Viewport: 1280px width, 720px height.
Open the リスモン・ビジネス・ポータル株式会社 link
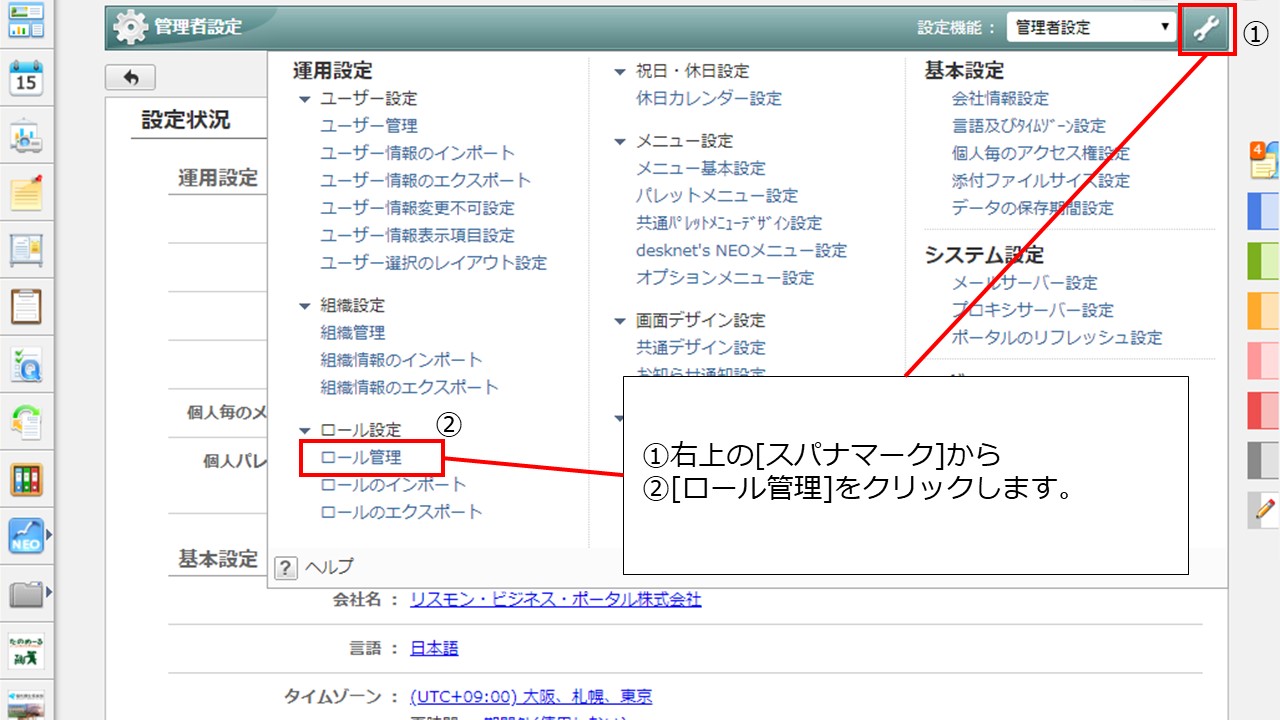pyautogui.click(x=555, y=600)
